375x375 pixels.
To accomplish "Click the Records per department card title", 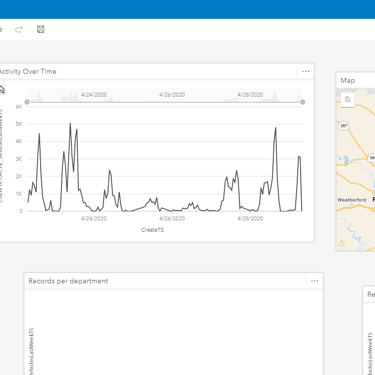I will click(68, 281).
